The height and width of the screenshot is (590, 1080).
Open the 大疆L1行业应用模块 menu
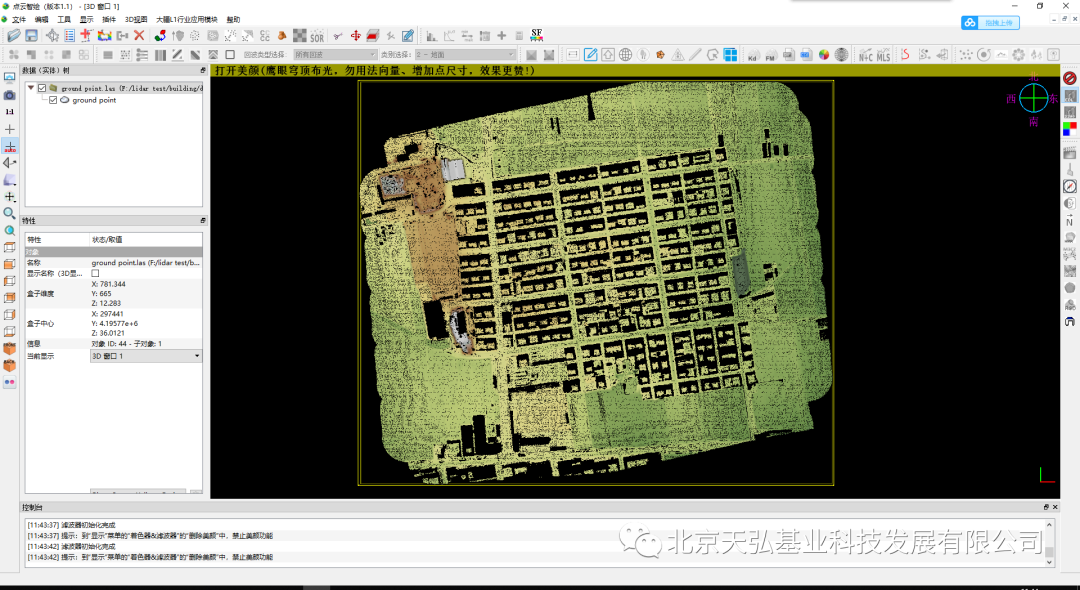pos(187,19)
